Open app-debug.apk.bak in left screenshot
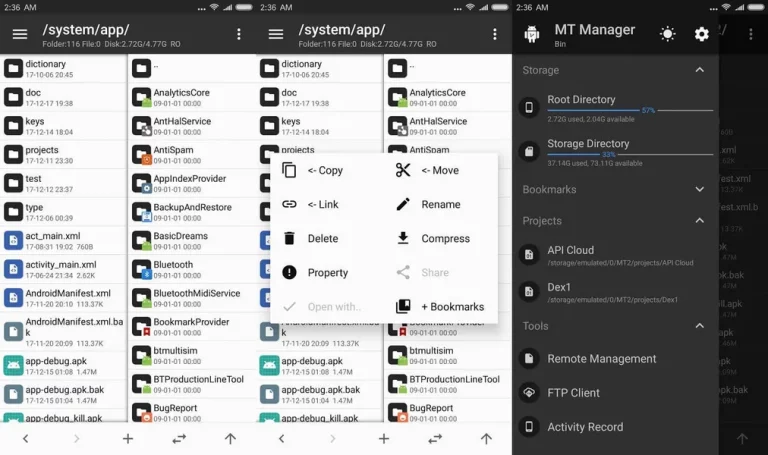Screen dimensions: 768x455 click(64, 394)
